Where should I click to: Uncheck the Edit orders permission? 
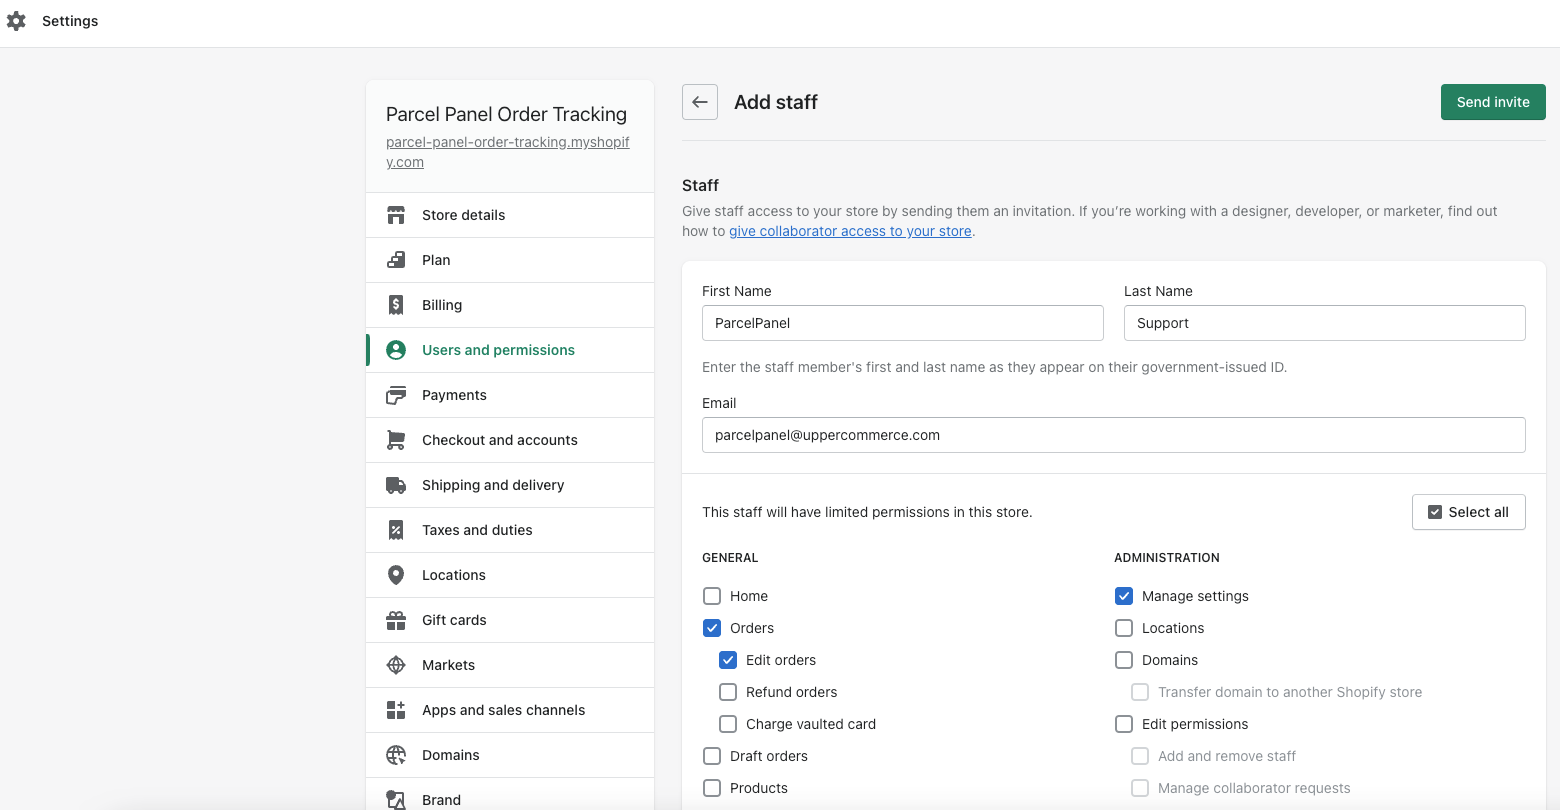(728, 660)
